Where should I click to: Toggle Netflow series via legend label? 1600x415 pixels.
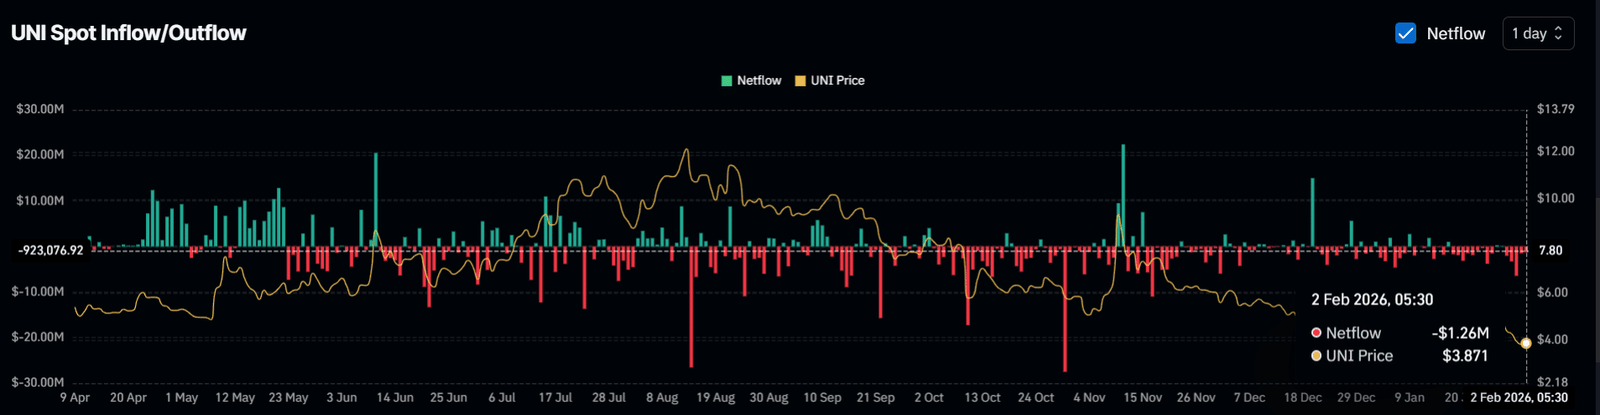coord(759,81)
